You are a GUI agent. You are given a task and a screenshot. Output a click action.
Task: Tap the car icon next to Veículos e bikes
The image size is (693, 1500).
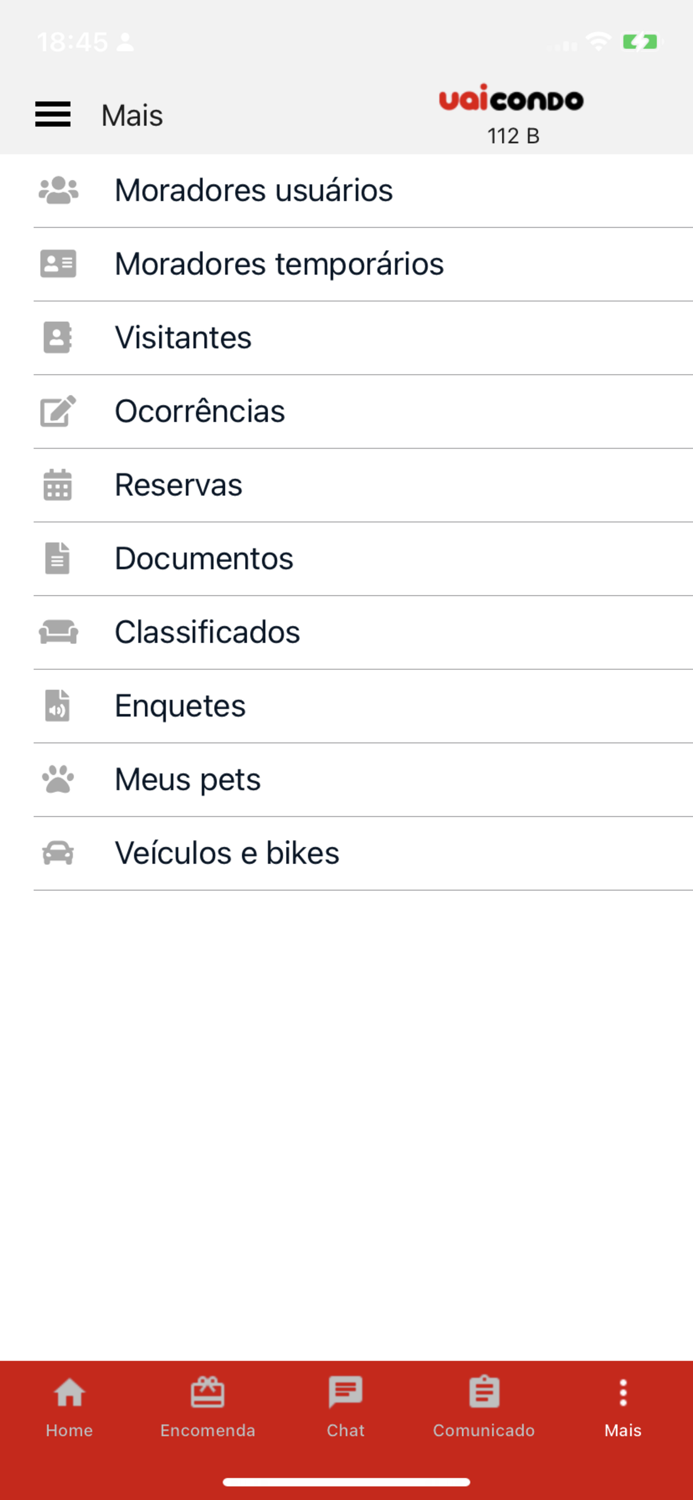[x=57, y=853]
